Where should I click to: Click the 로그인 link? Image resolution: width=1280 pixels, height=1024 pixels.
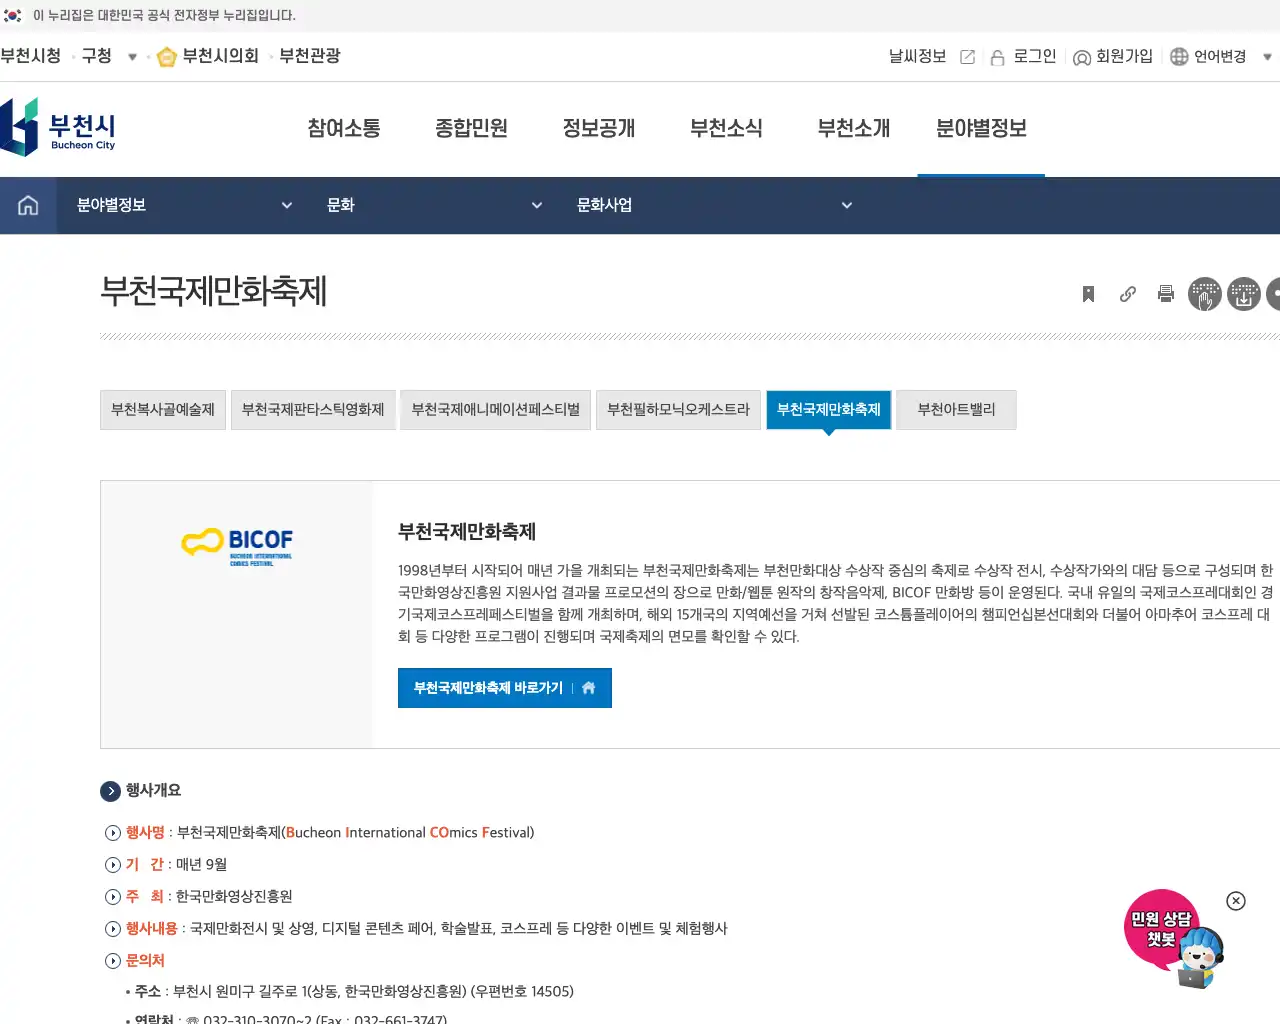click(1035, 56)
